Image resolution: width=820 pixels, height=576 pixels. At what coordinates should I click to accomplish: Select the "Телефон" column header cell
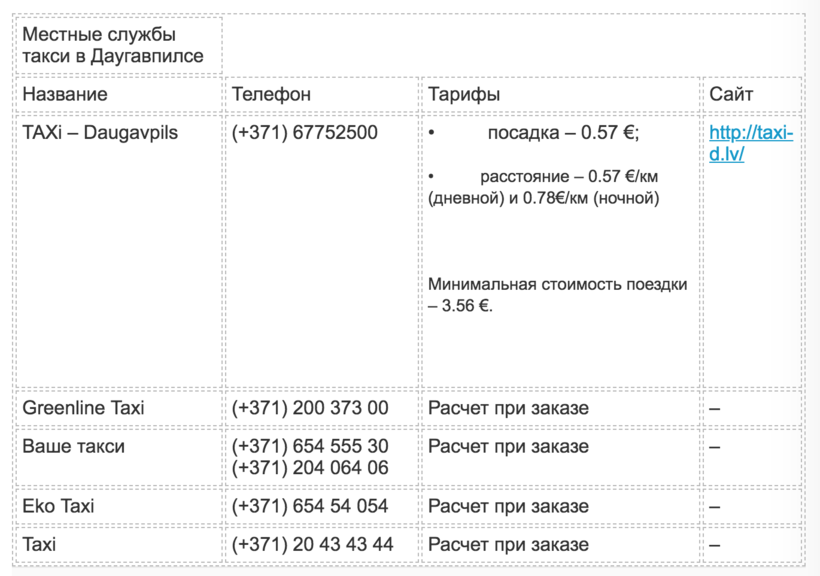click(x=271, y=94)
